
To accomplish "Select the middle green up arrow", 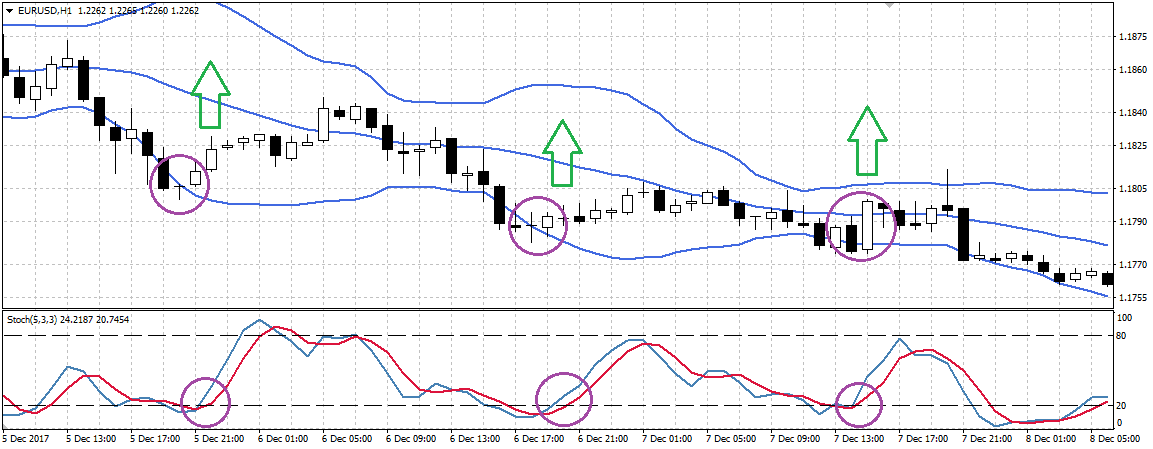I will tap(562, 153).
